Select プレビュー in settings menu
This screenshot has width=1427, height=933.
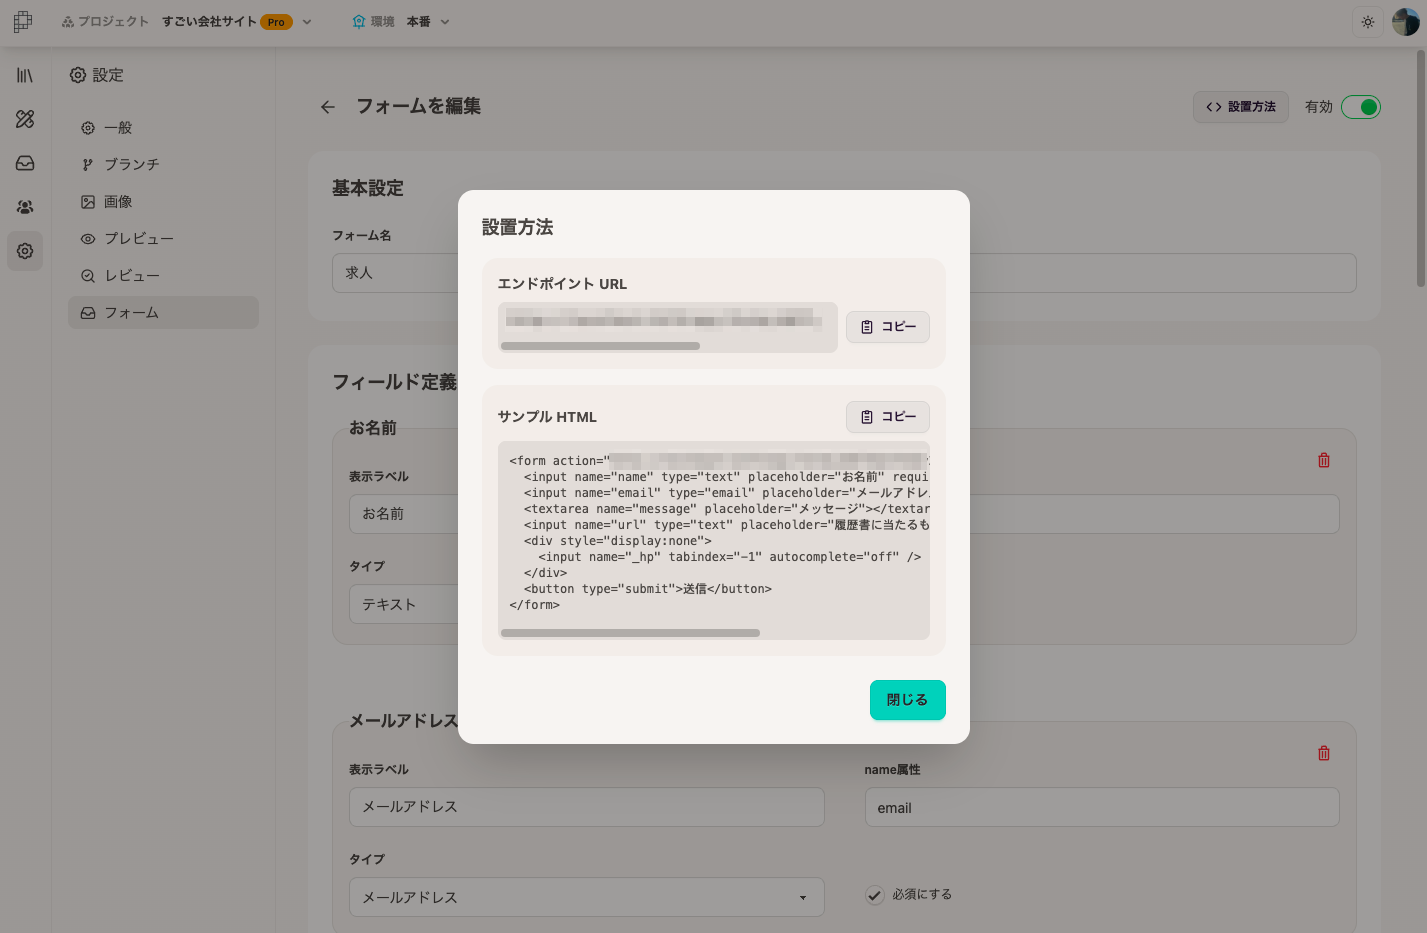click(x=163, y=239)
